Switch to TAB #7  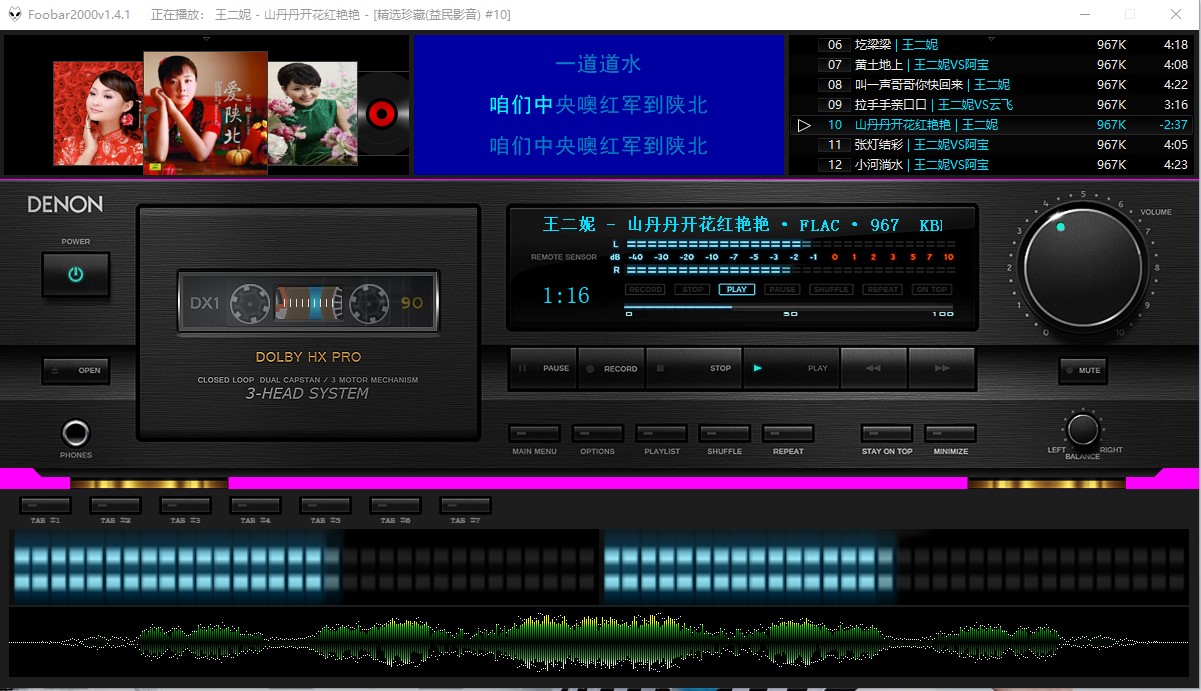tap(465, 506)
